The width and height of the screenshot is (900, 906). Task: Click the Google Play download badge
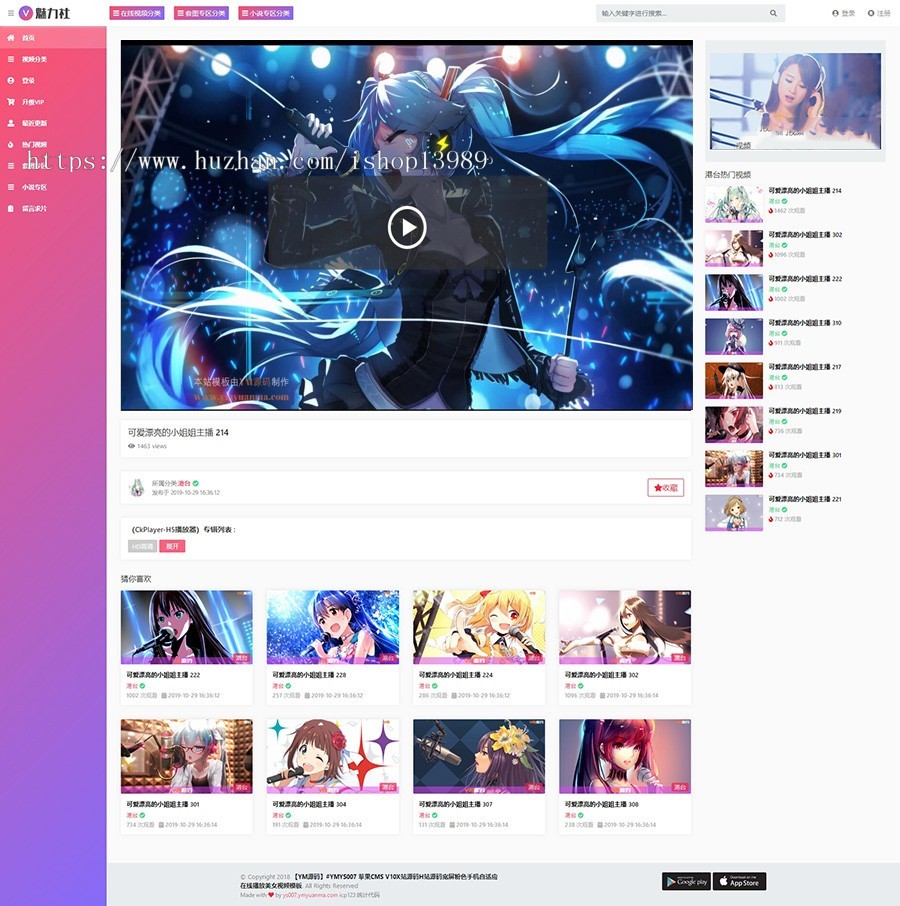coord(686,881)
